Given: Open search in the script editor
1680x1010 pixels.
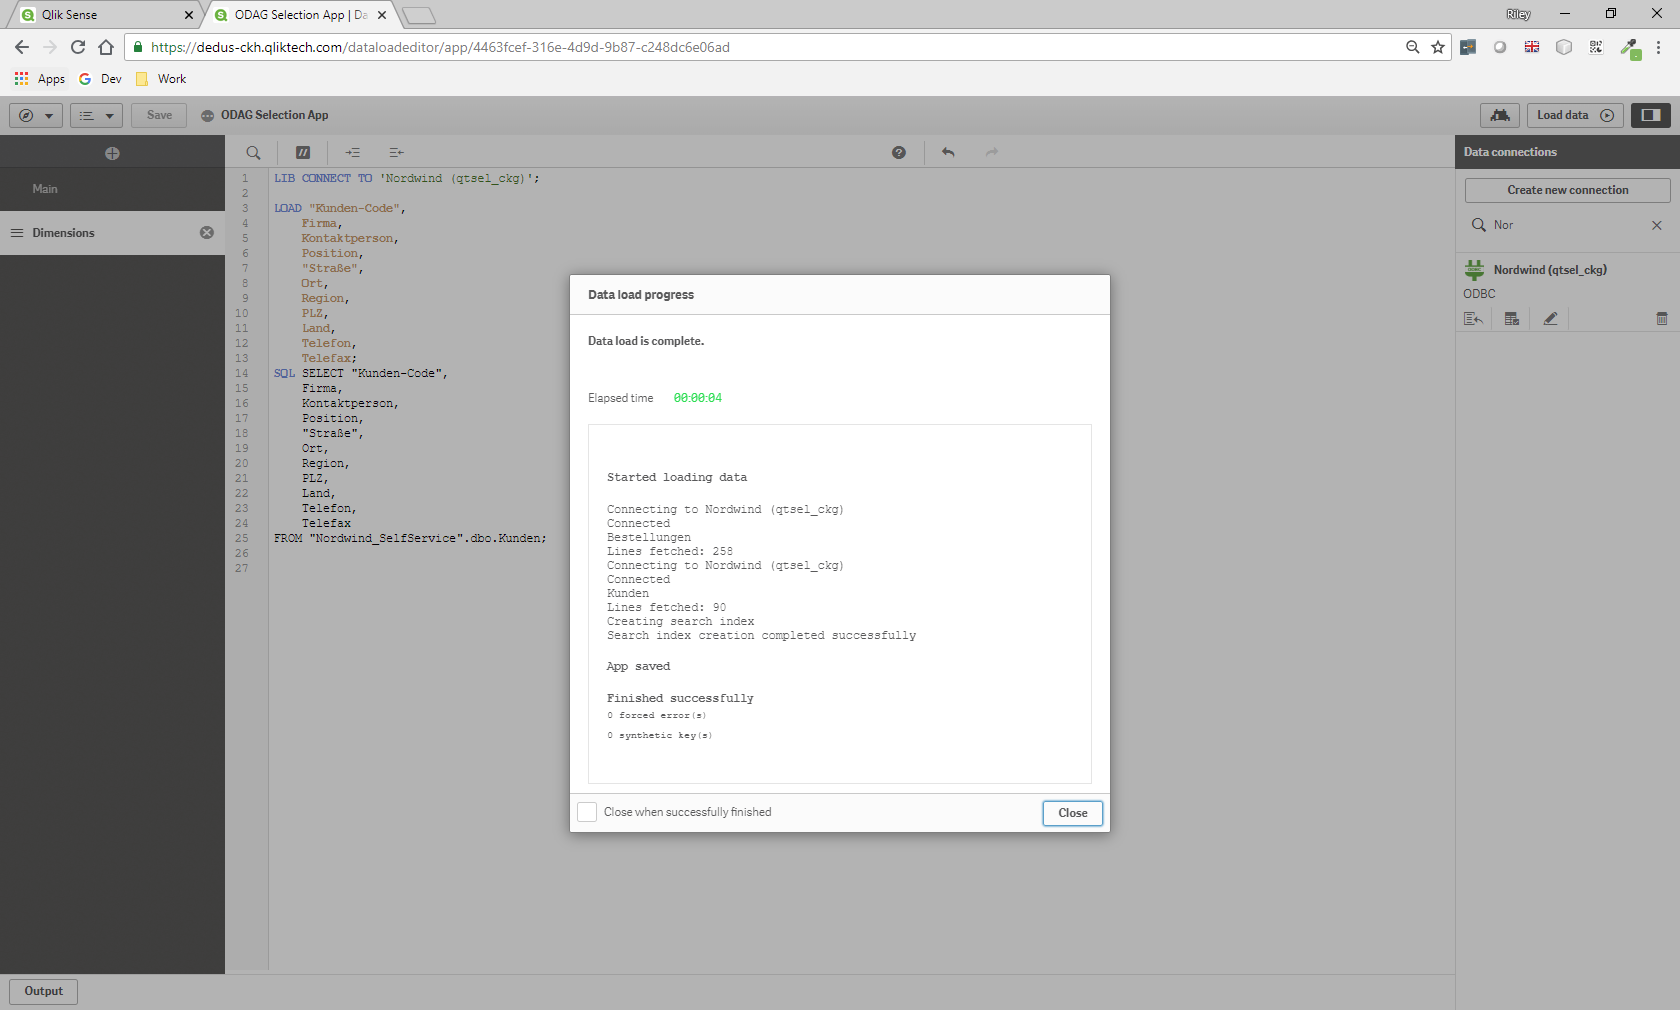Looking at the screenshot, I should [x=253, y=153].
